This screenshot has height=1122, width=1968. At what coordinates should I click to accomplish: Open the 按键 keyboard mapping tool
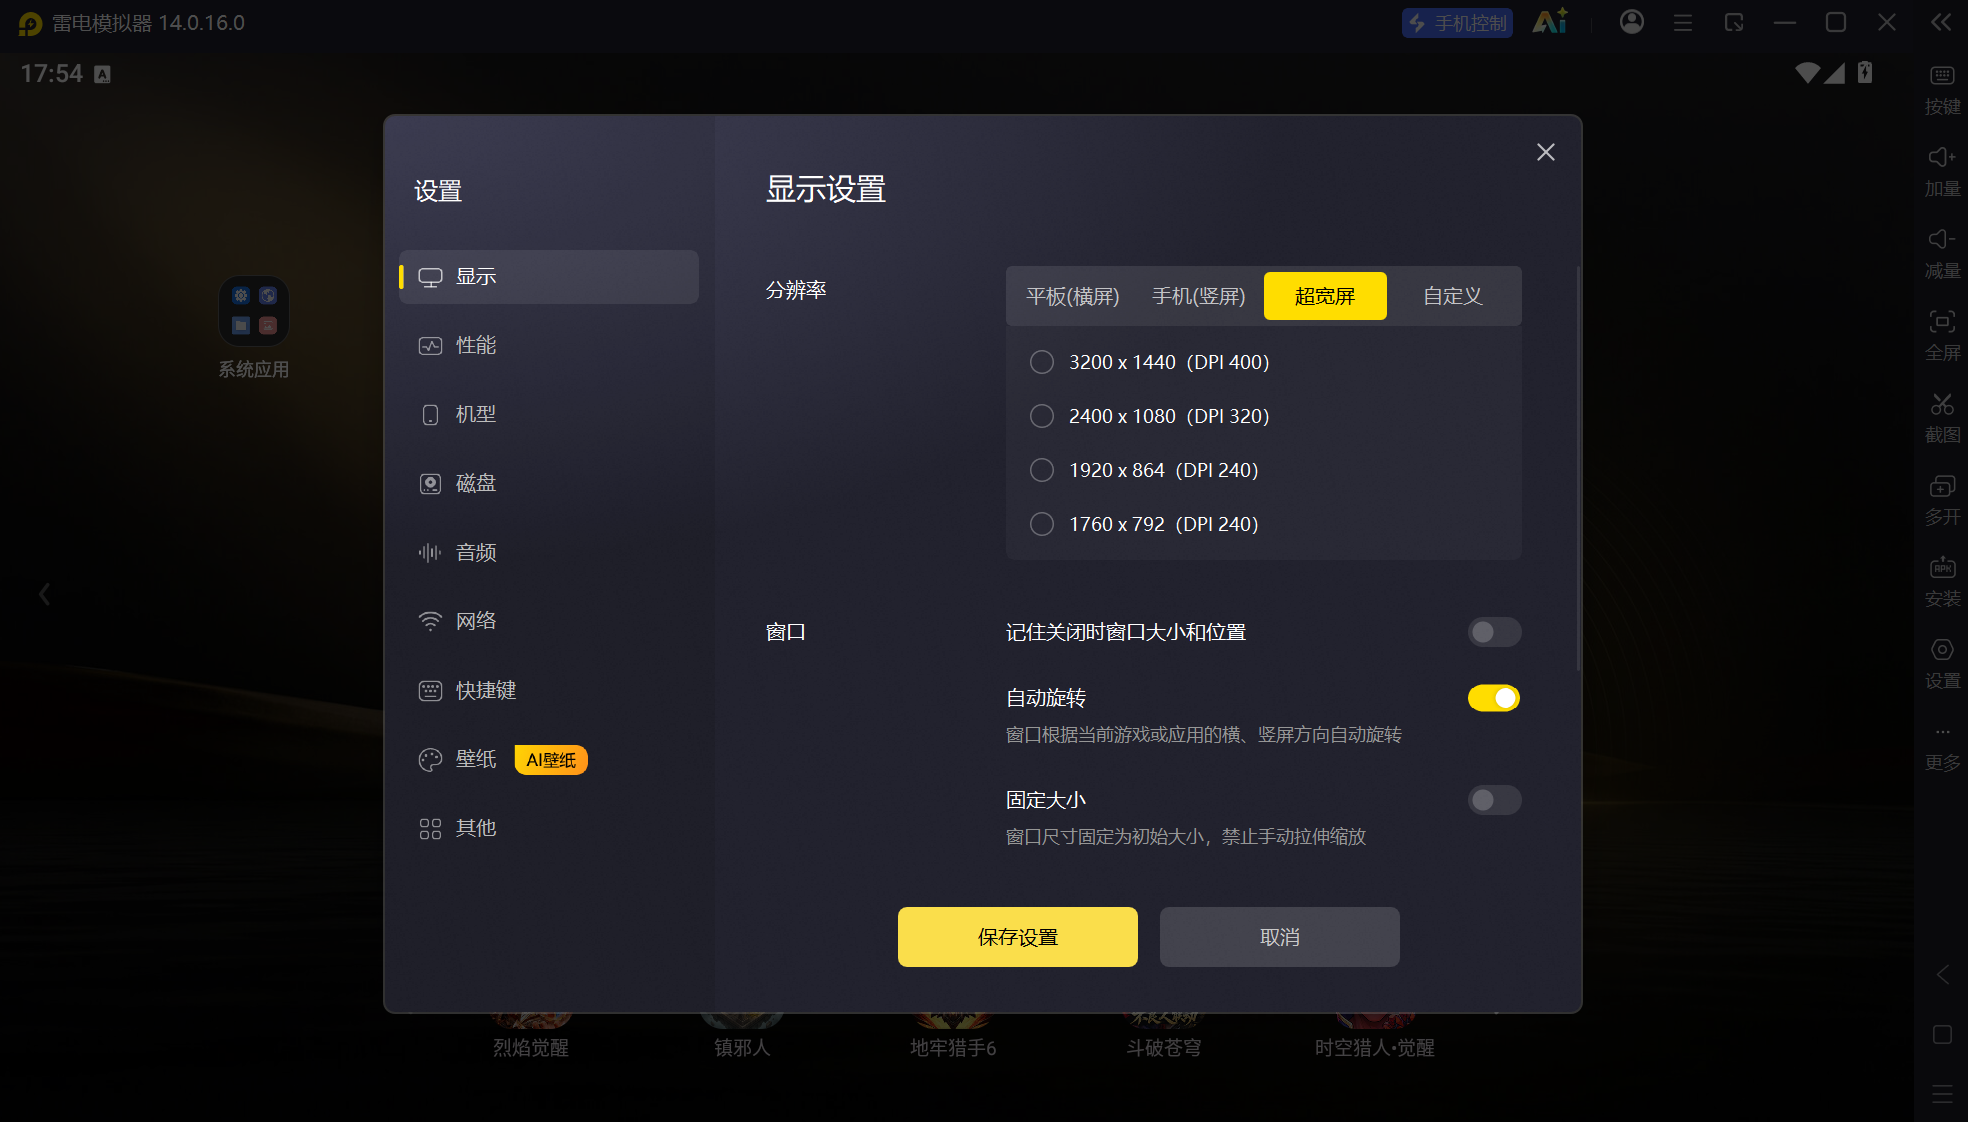(1942, 90)
